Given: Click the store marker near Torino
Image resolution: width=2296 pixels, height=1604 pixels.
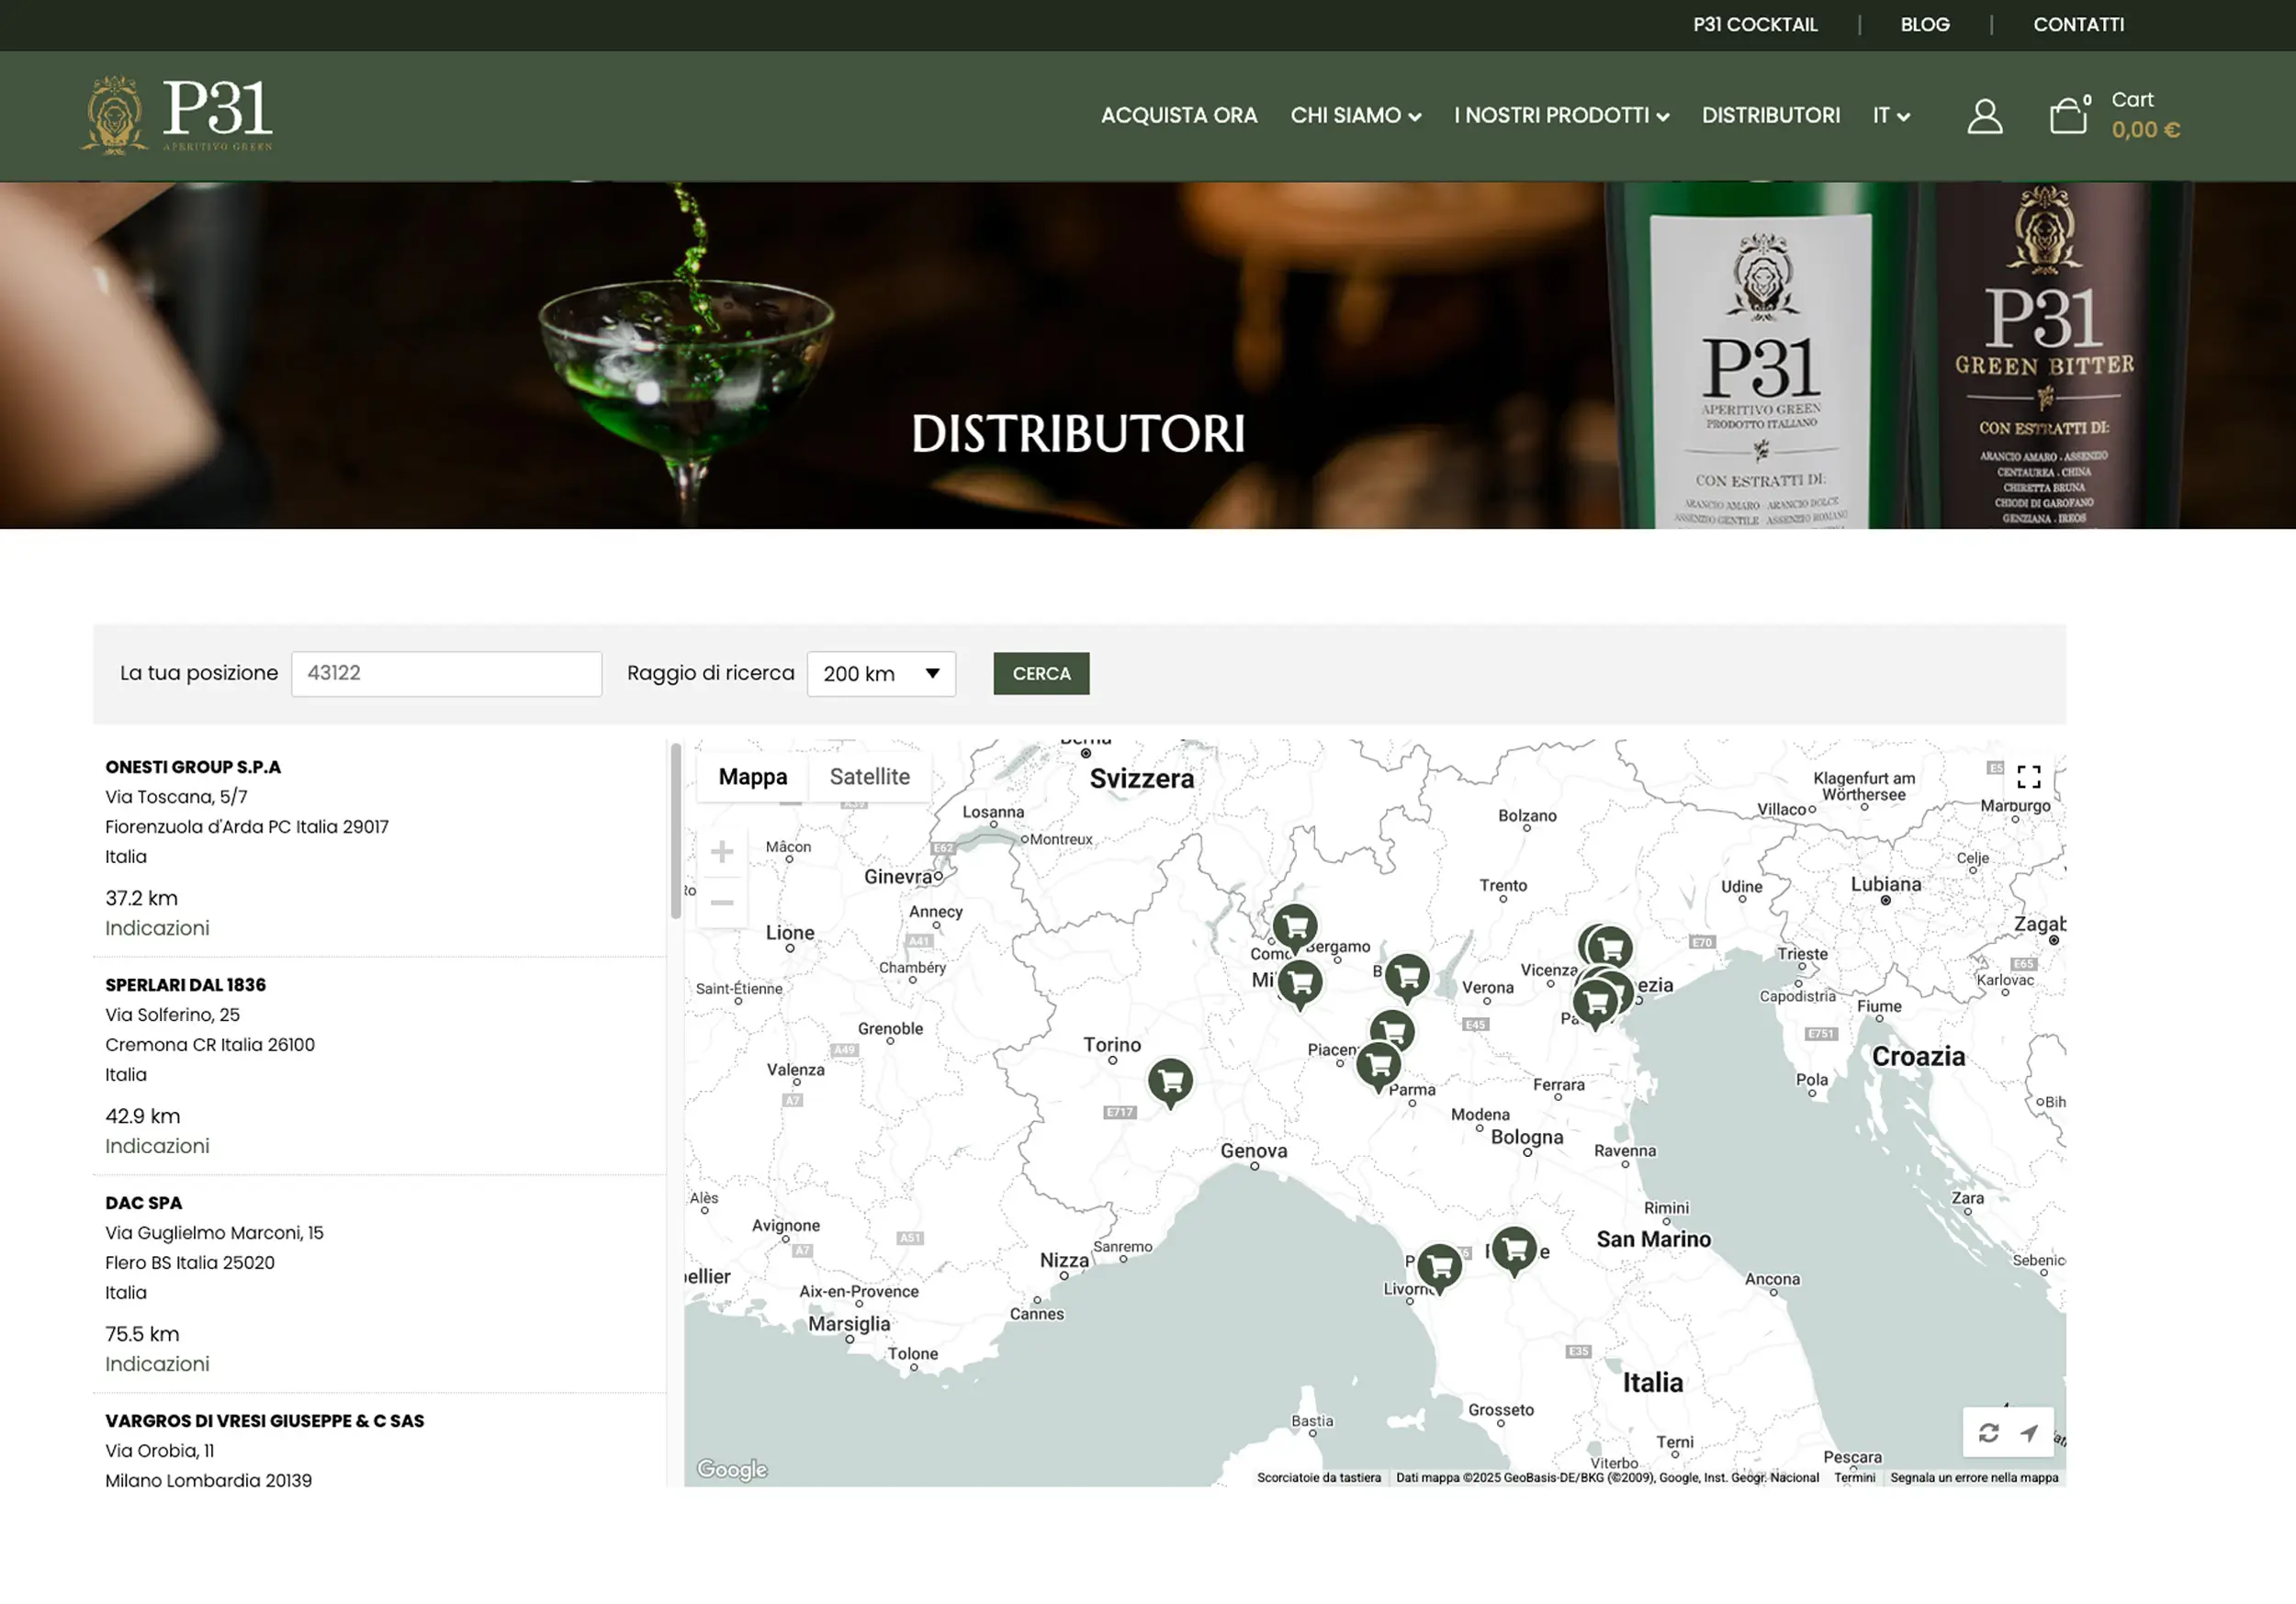Looking at the screenshot, I should (1170, 1081).
